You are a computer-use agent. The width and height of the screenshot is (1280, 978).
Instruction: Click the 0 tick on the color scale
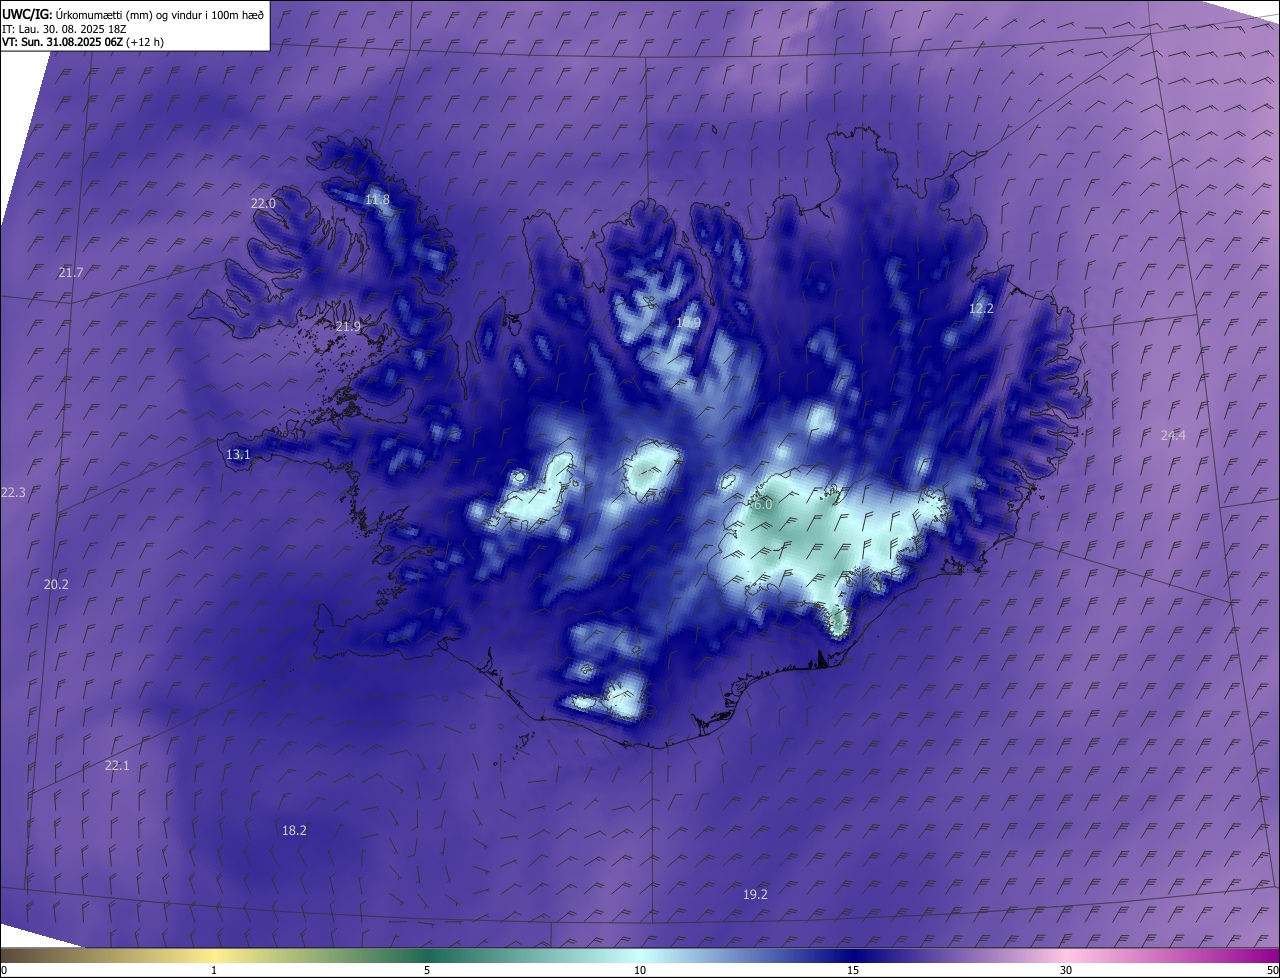[4, 970]
